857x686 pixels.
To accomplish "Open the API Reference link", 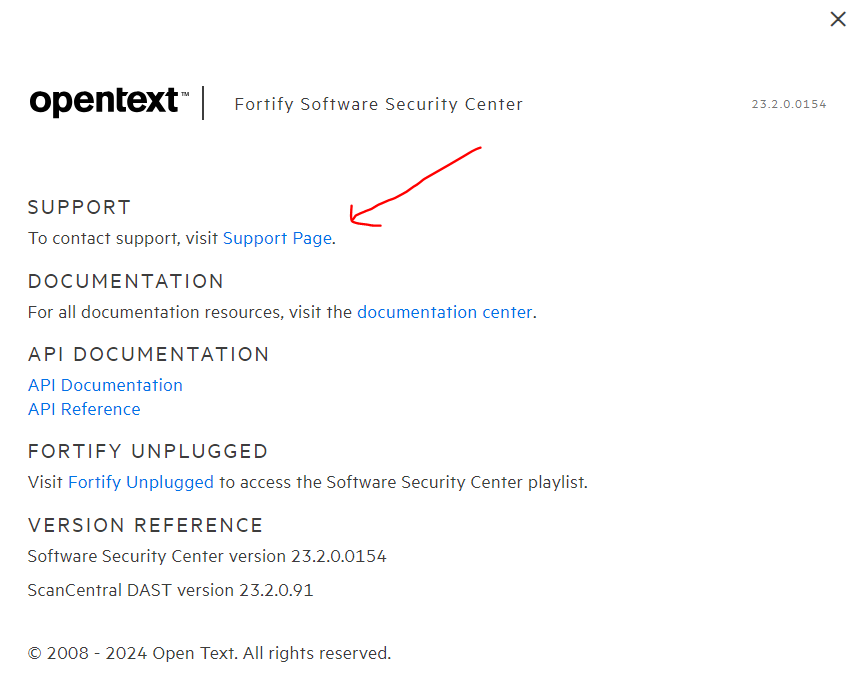I will (x=84, y=409).
